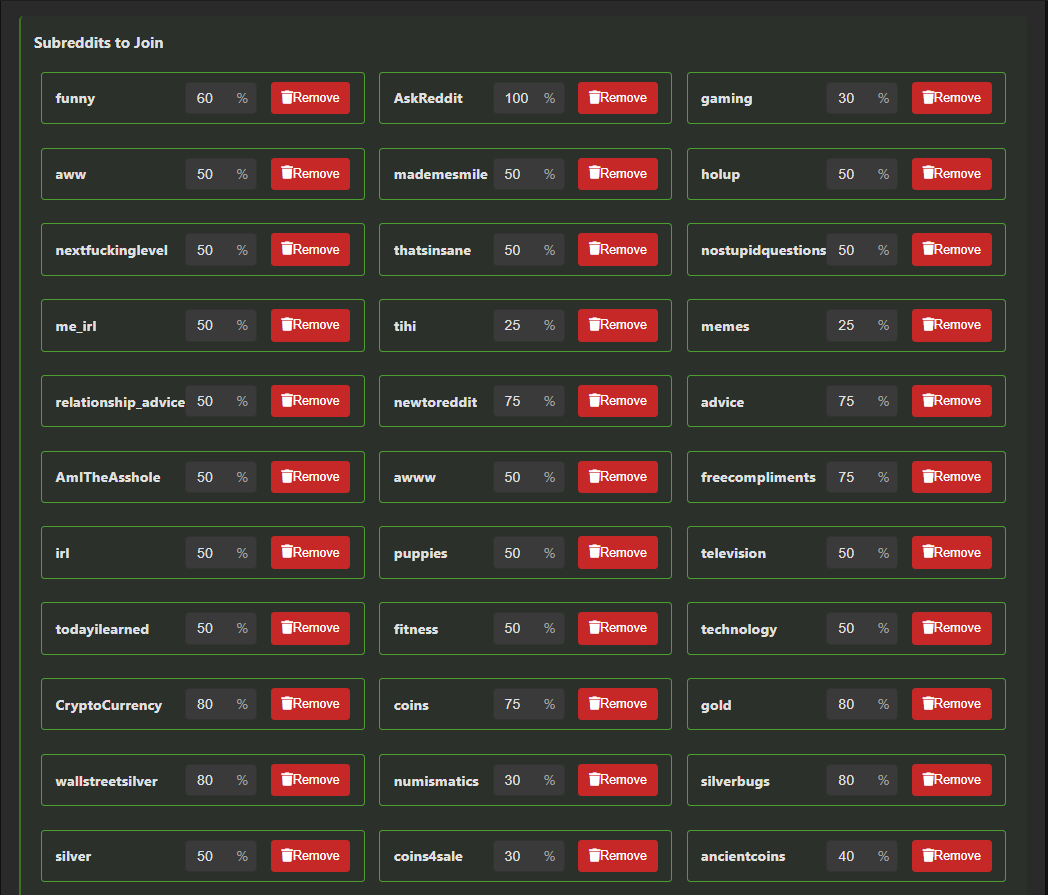The height and width of the screenshot is (895, 1048).
Task: Edit the tihi percentage field
Action: click(x=529, y=326)
